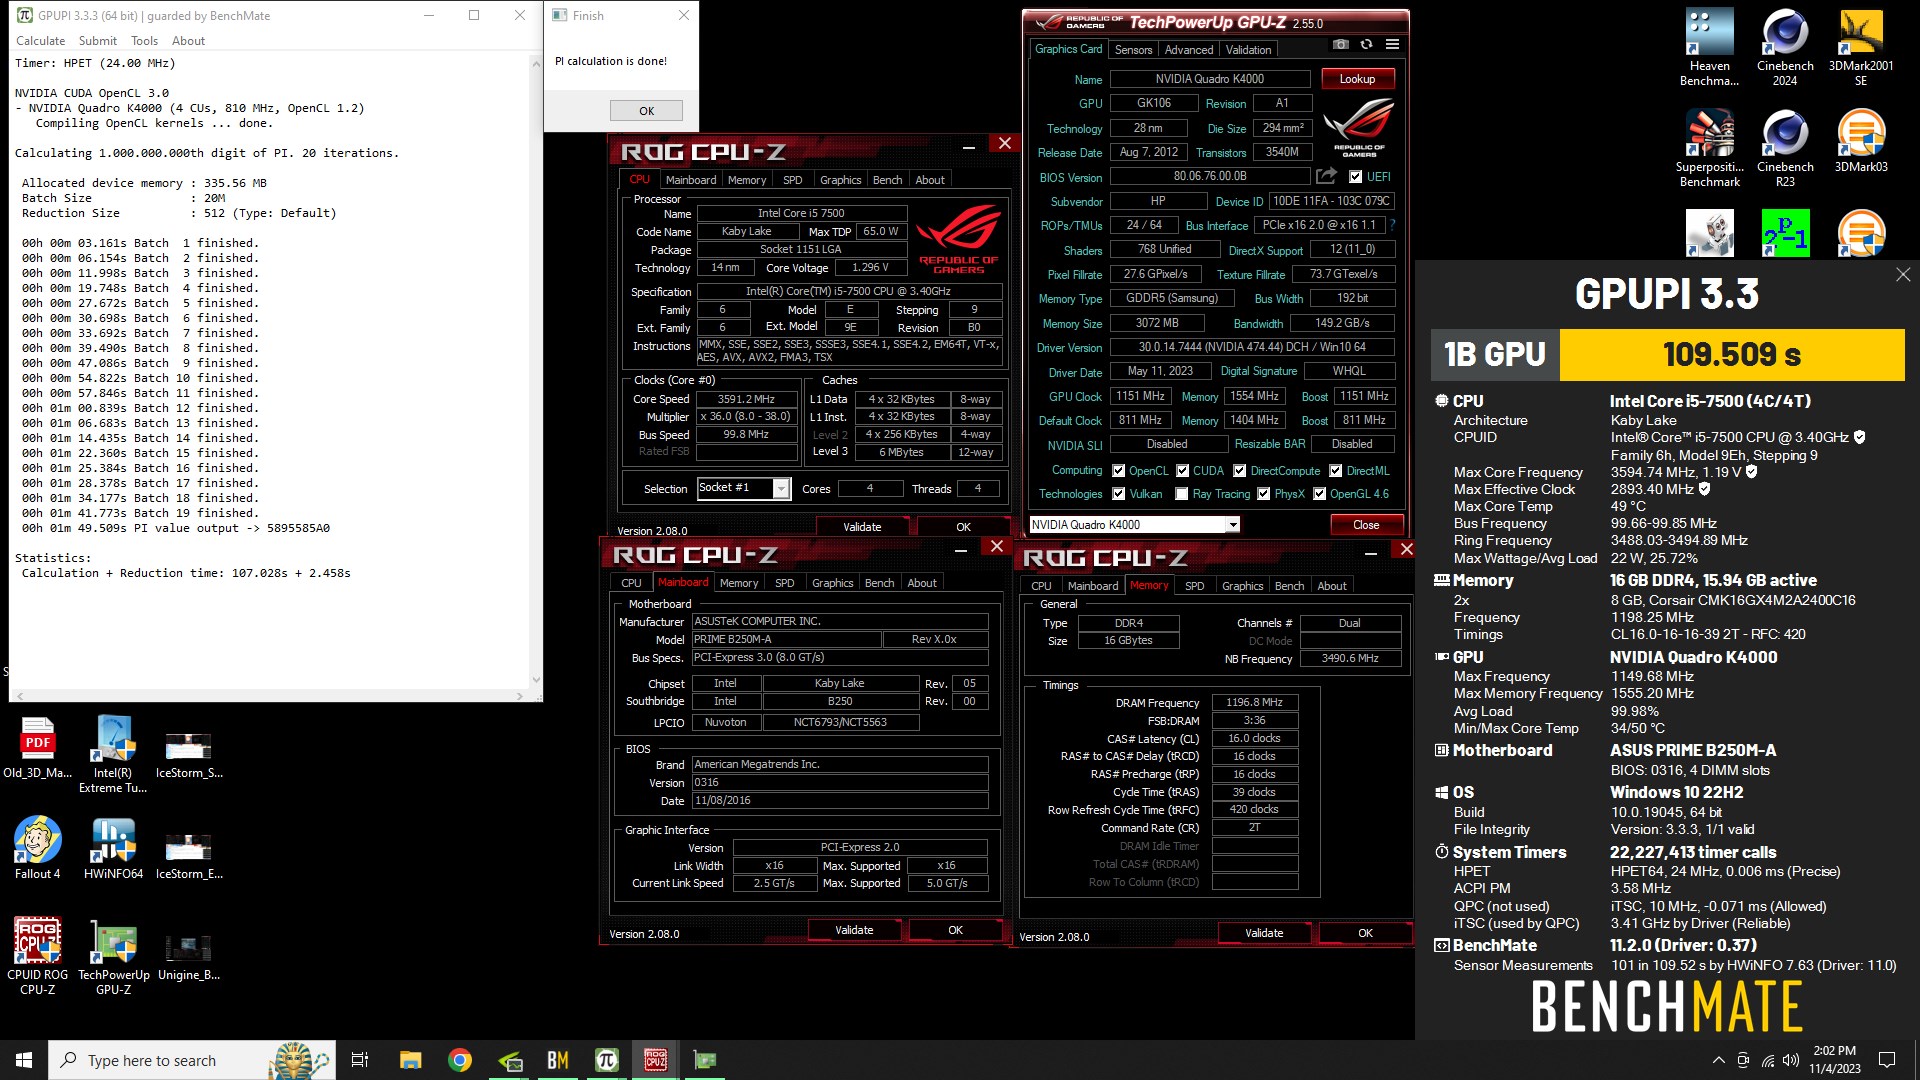The height and width of the screenshot is (1080, 1920).
Task: Switch to GPU-Z Validation tab
Action: point(1248,50)
